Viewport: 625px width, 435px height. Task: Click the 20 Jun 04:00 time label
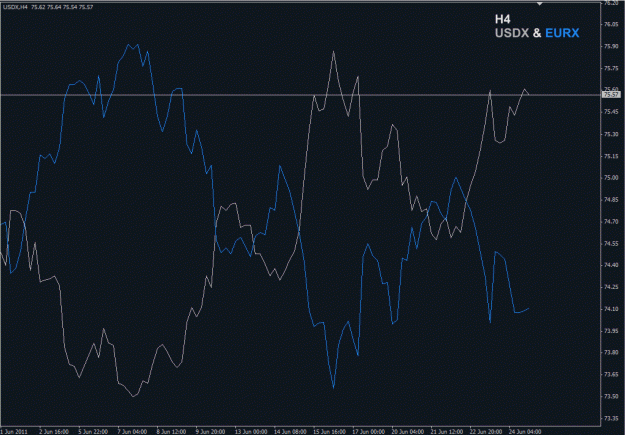[406, 431]
